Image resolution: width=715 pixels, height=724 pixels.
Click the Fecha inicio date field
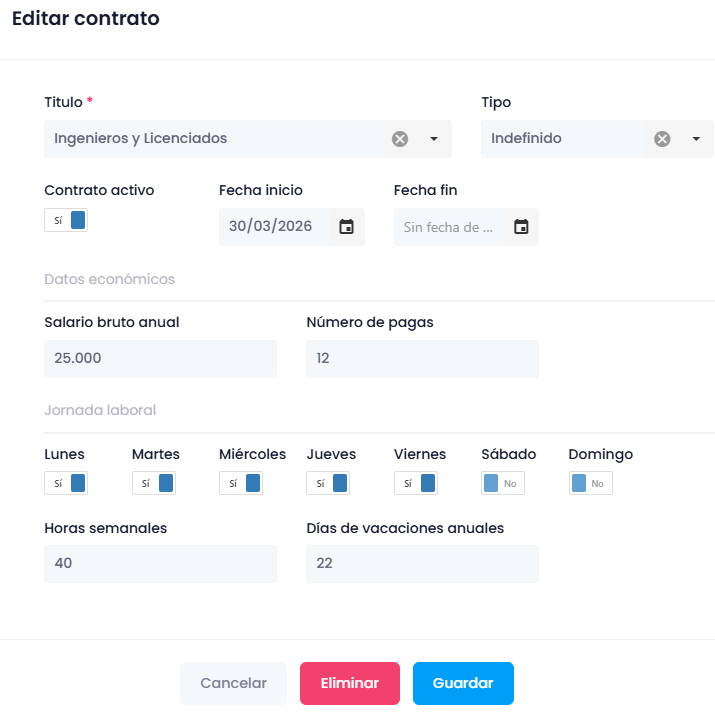point(275,227)
